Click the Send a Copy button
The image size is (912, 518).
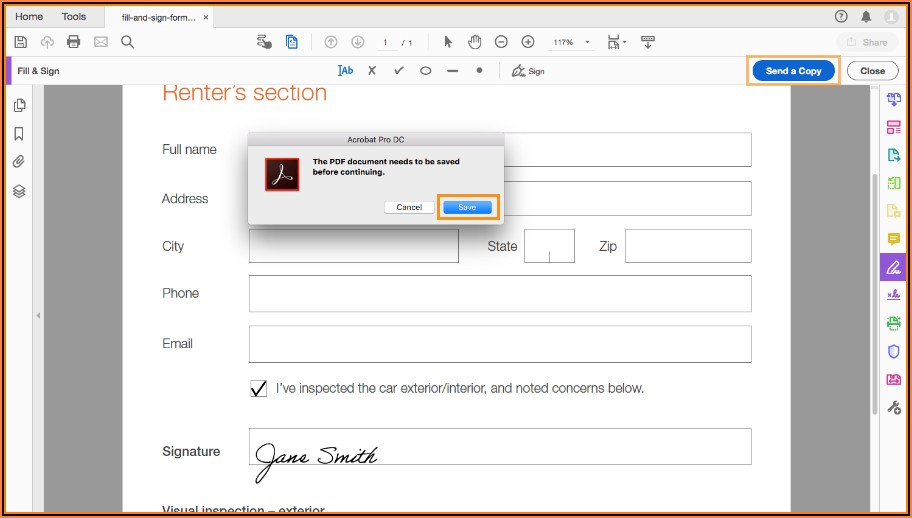click(x=793, y=71)
